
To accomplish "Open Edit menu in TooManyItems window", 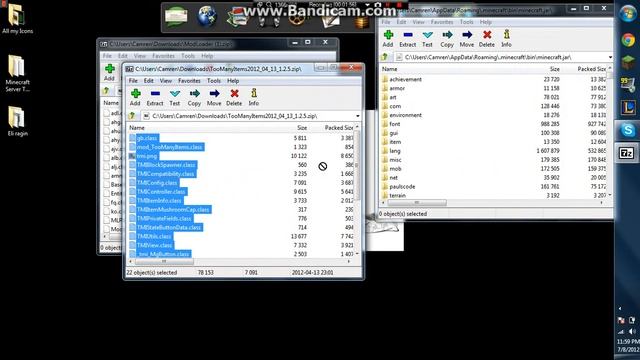I will pyautogui.click(x=149, y=81).
